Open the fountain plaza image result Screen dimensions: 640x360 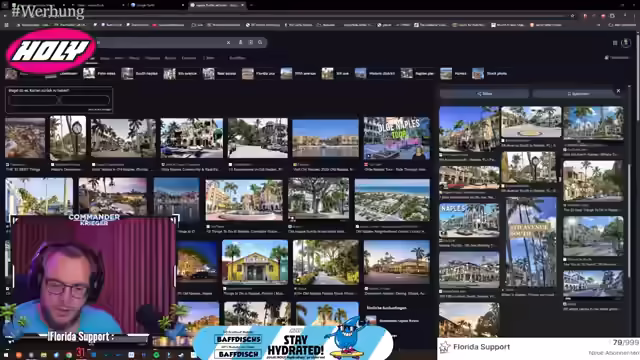tap(244, 200)
